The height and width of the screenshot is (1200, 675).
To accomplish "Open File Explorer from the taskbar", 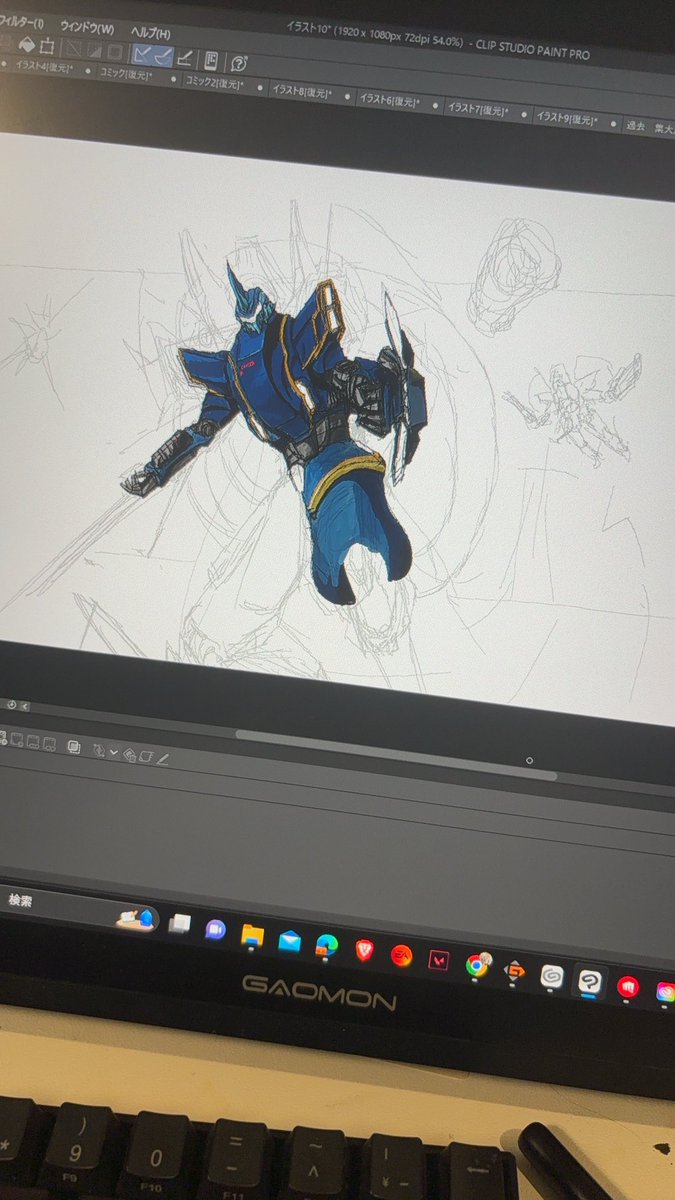I will [x=252, y=936].
